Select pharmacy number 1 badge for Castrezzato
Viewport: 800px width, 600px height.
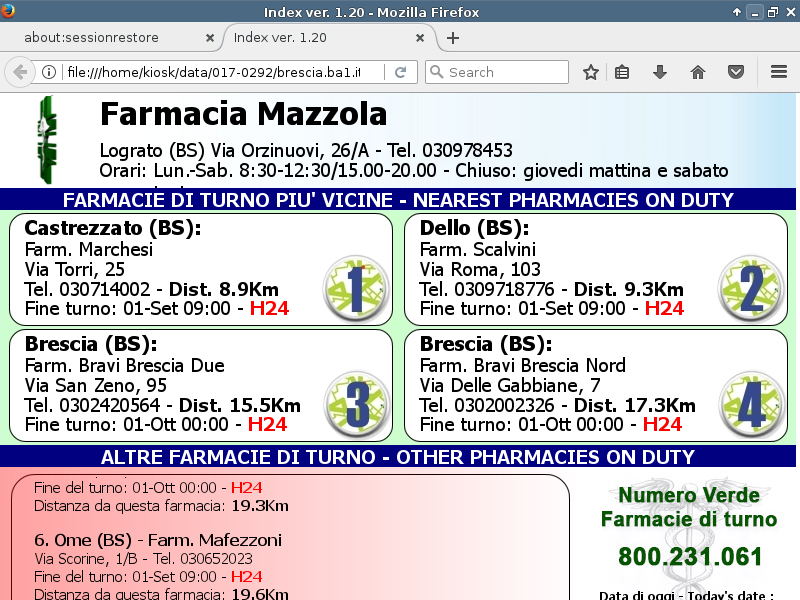355,287
